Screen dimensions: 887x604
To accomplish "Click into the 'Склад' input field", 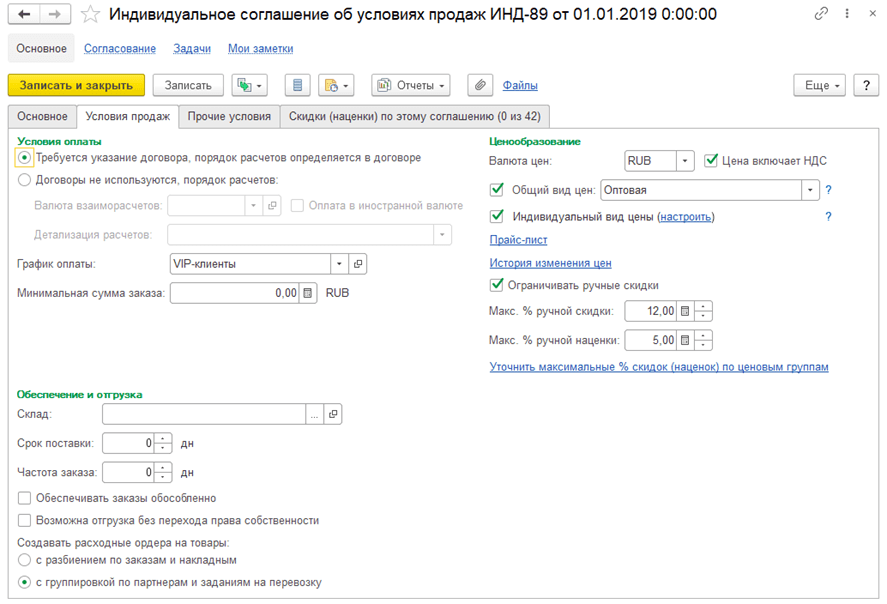I will (204, 414).
